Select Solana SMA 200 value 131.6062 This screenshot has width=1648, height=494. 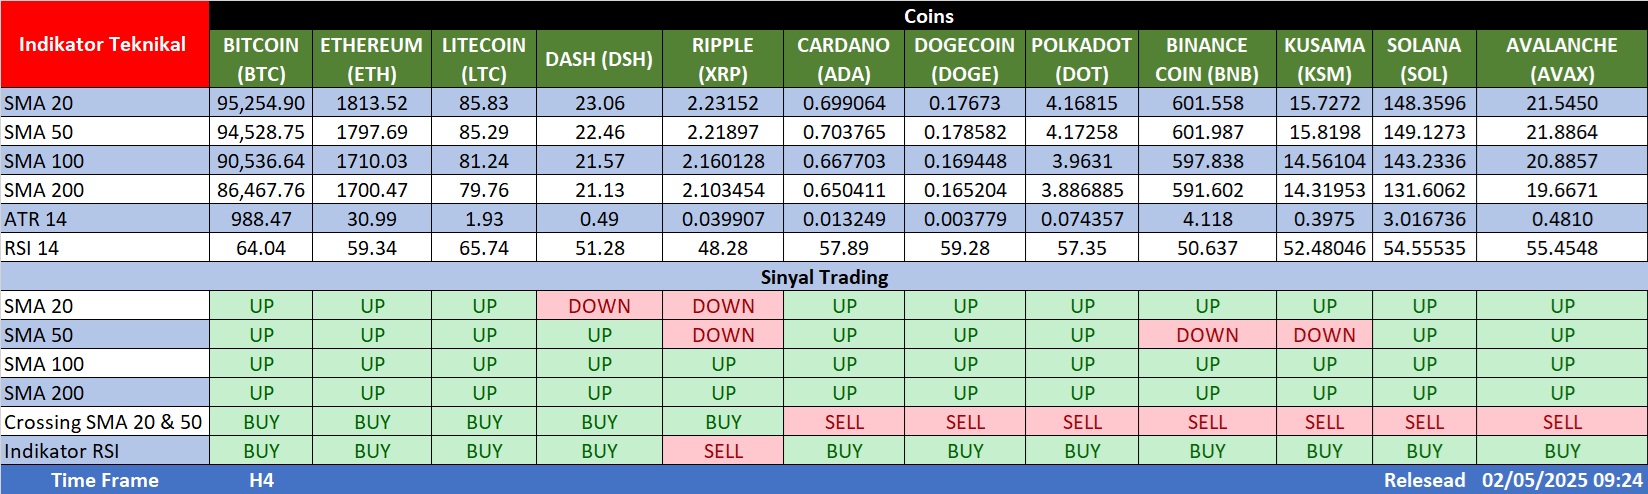tap(1424, 190)
